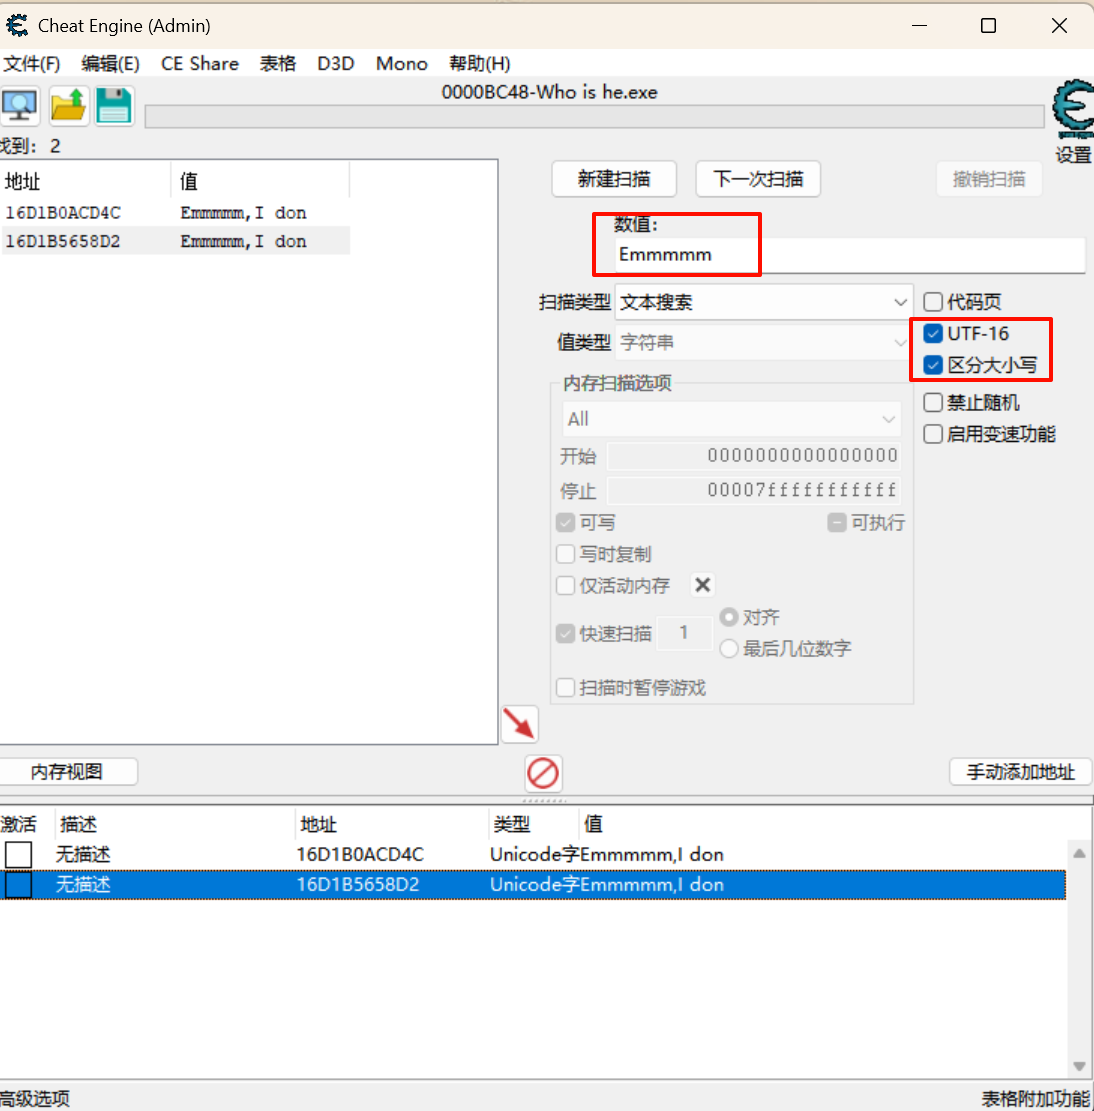1094x1111 pixels.
Task: Click the floppy disk save icon
Action: point(114,106)
